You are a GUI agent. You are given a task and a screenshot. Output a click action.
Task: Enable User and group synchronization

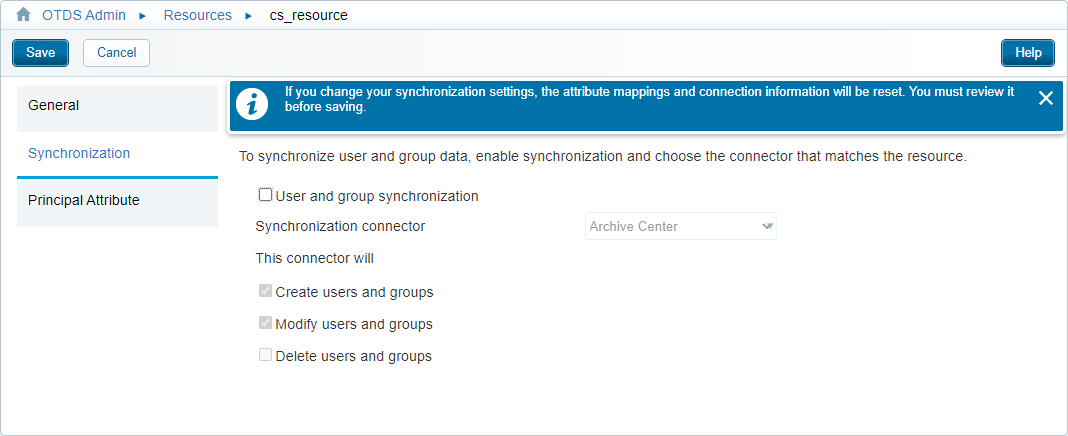pos(266,195)
